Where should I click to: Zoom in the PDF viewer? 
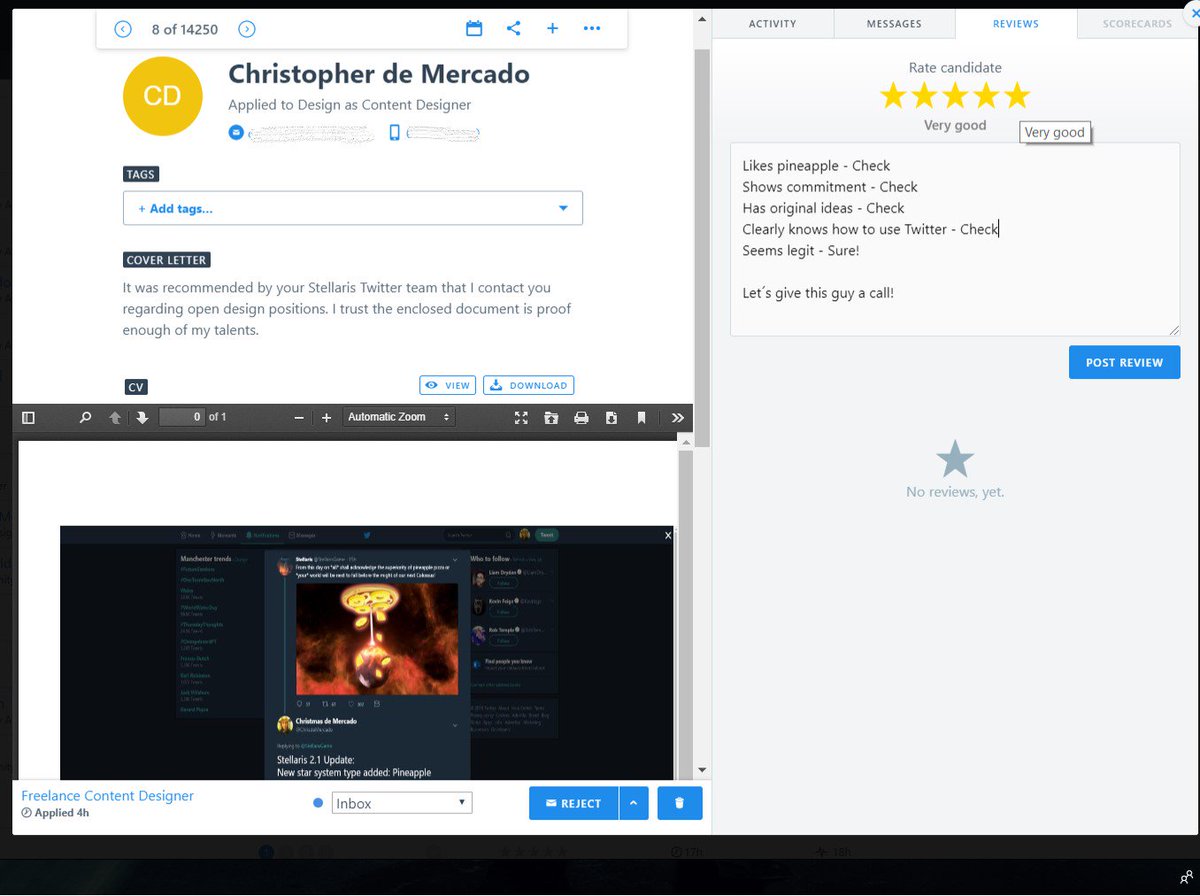pos(326,417)
